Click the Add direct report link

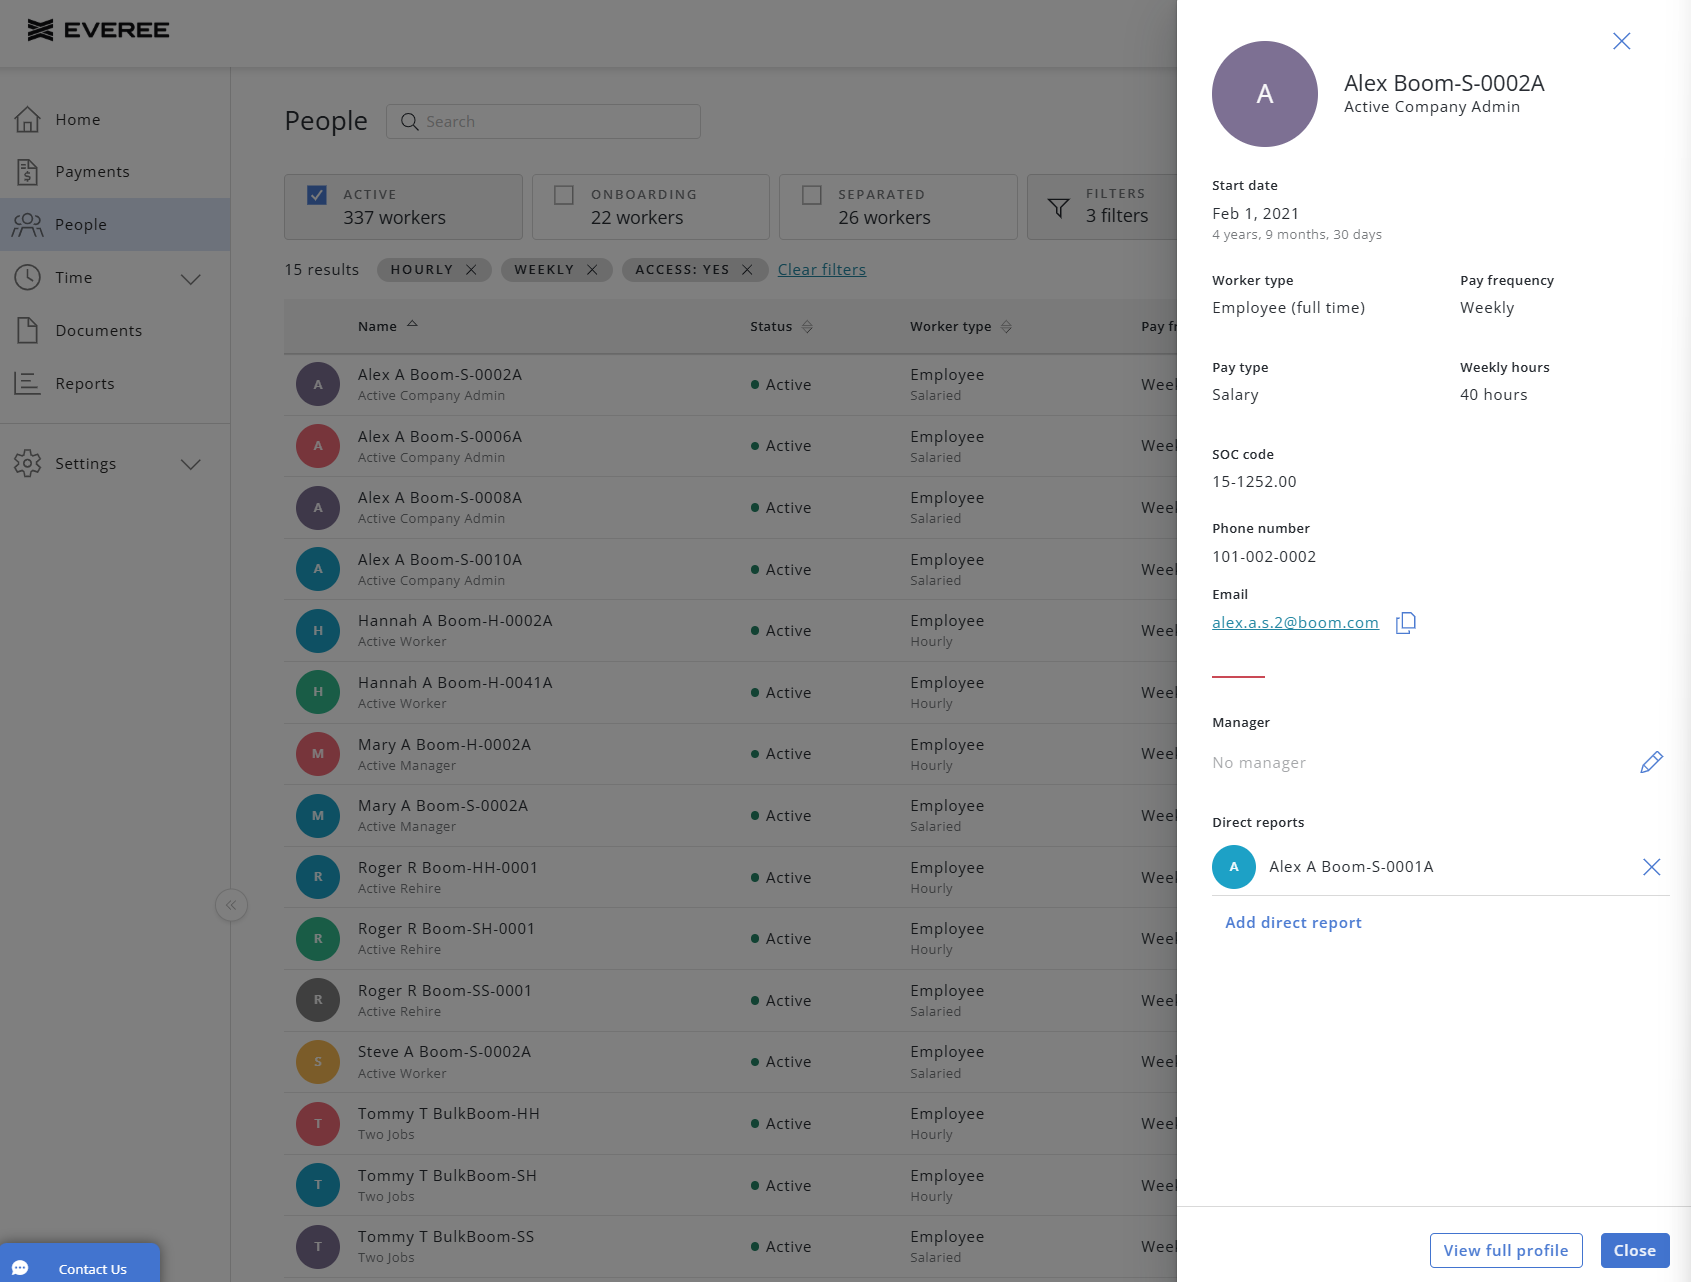click(1293, 923)
